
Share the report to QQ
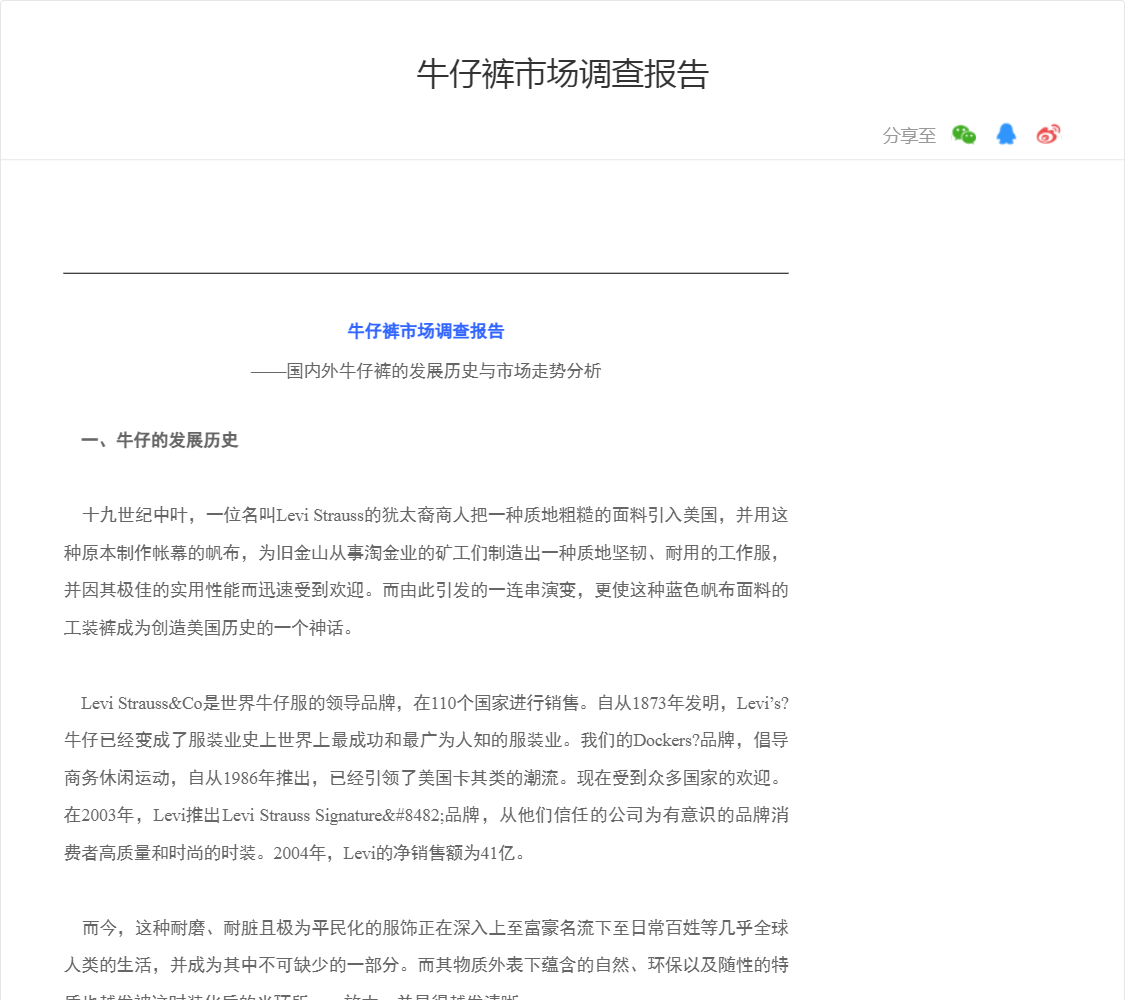click(x=1006, y=134)
